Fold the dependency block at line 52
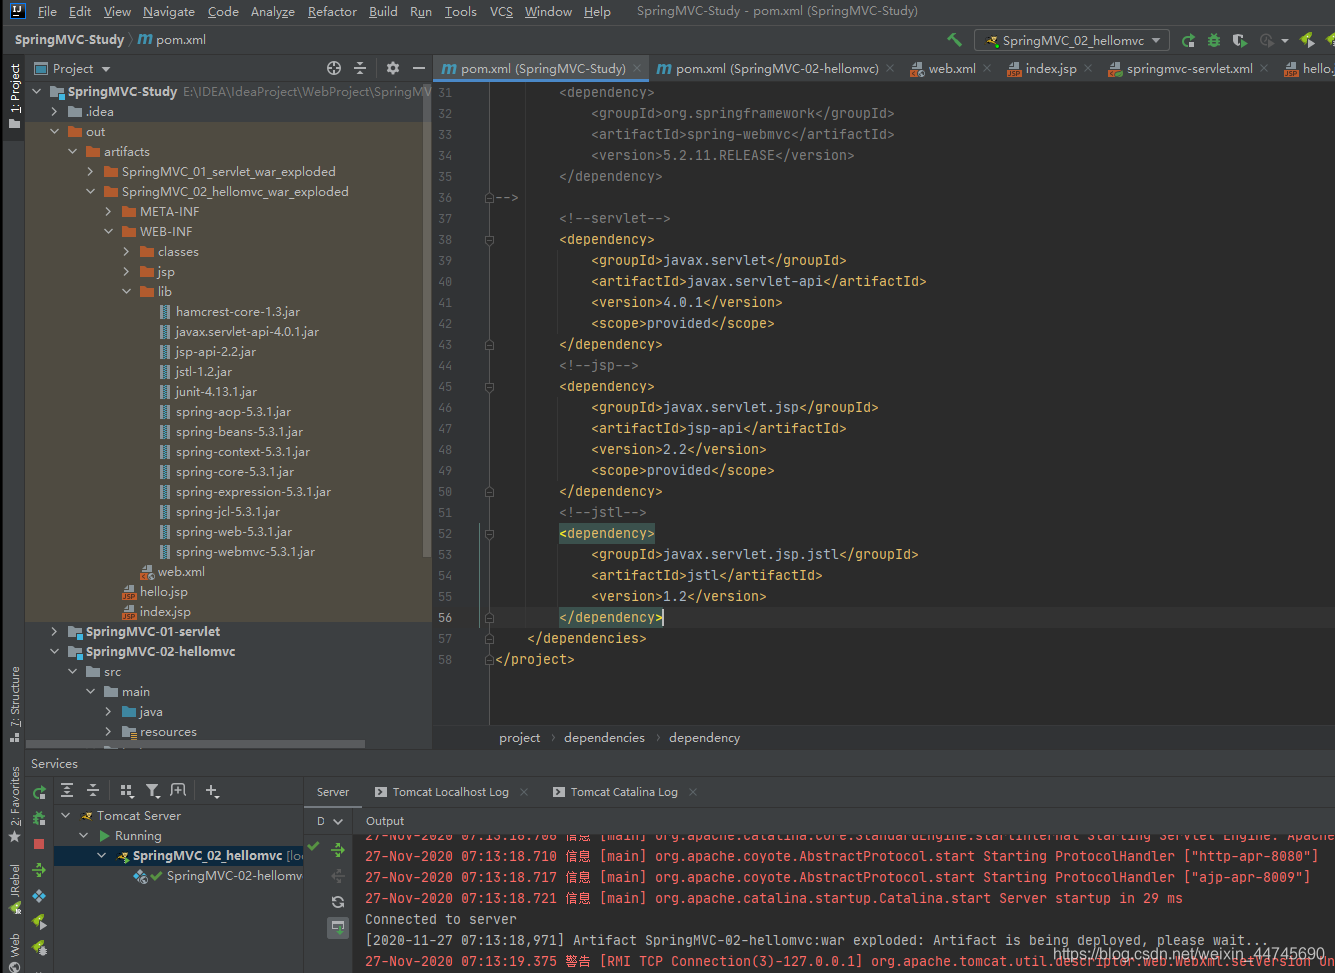The width and height of the screenshot is (1335, 973). (x=489, y=533)
